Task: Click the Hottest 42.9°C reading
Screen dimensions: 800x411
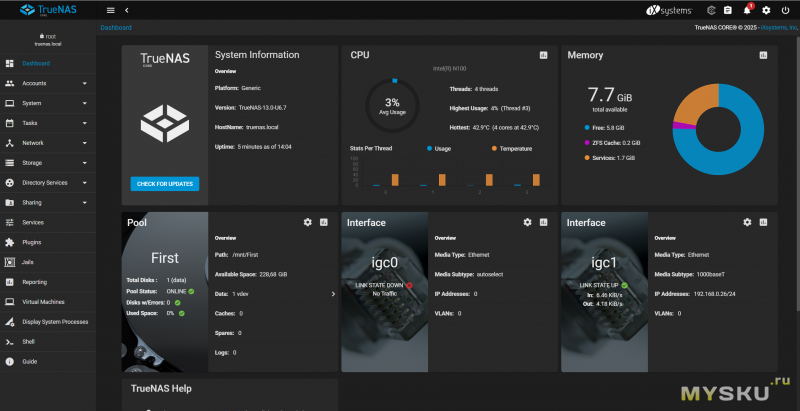Action: [x=494, y=127]
